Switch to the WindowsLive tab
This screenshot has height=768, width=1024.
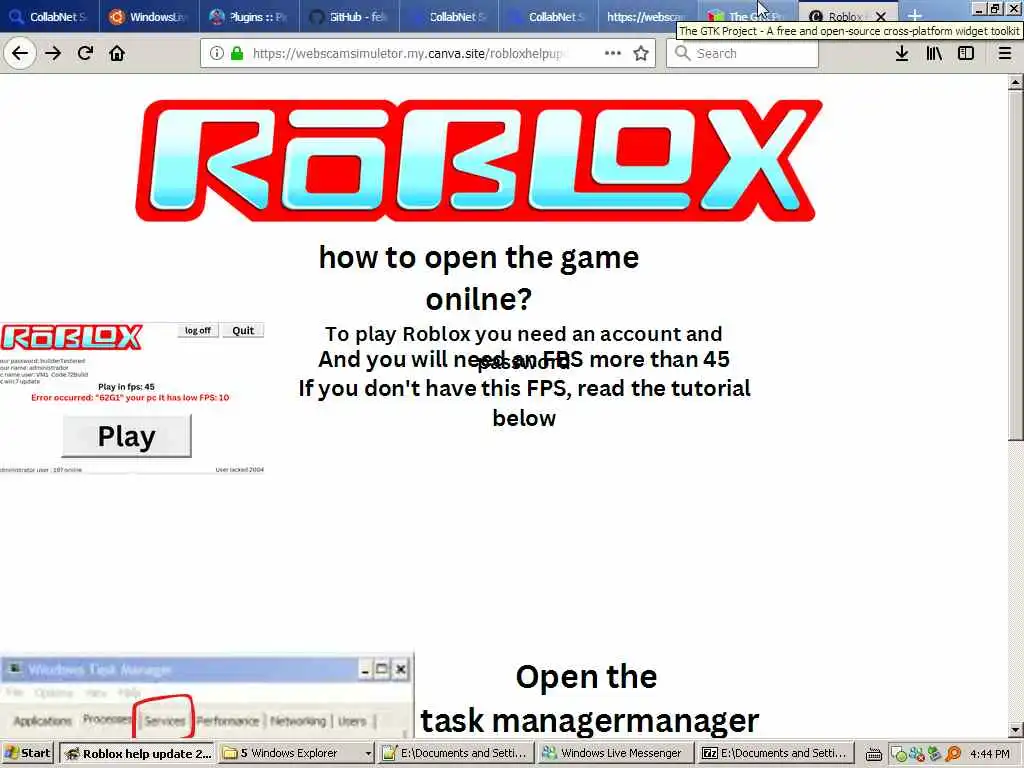coord(149,16)
